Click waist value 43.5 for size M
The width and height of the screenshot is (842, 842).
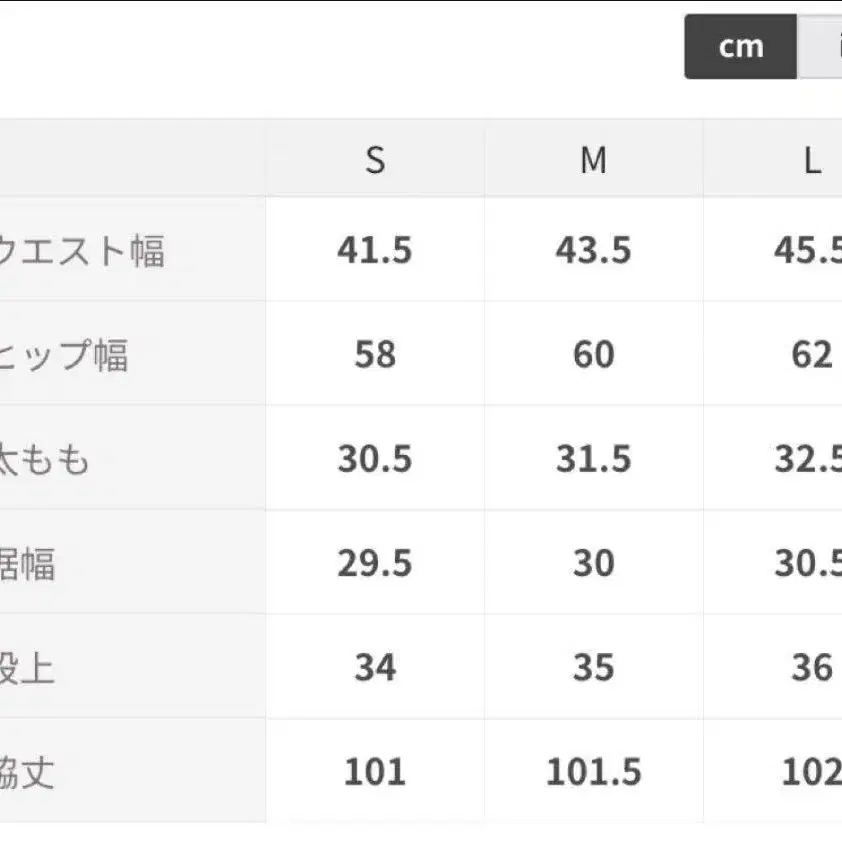[x=593, y=250]
